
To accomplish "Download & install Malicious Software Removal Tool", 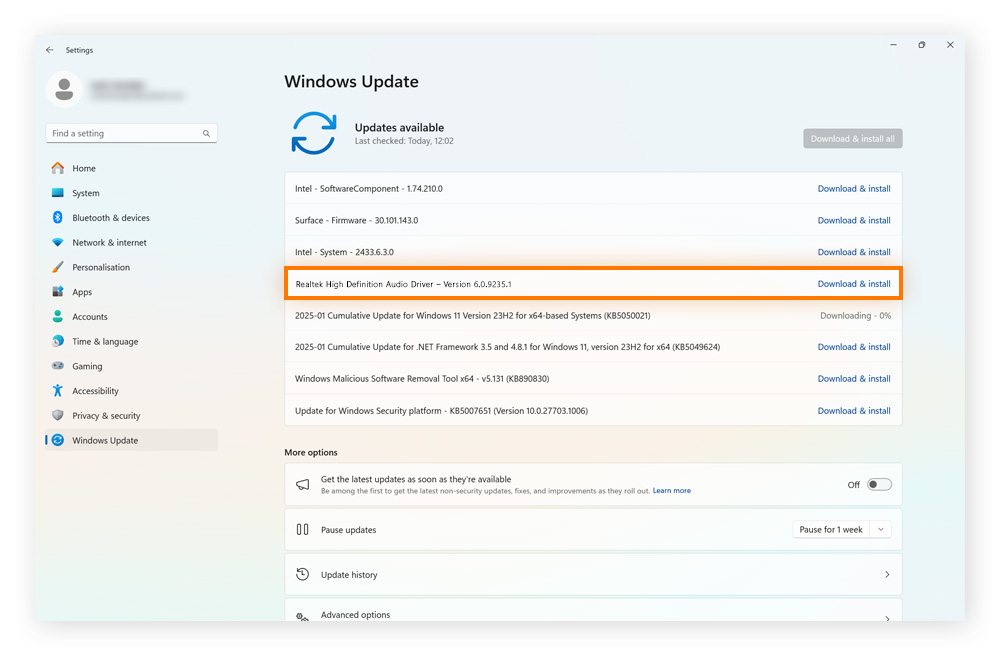I will (x=854, y=379).
